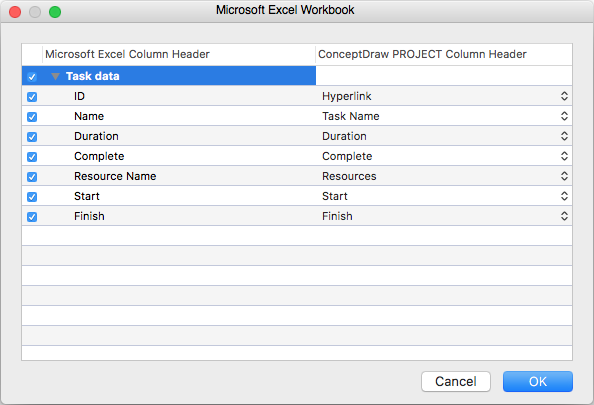594x405 pixels.
Task: Close the dialog with the red button
Action: pyautogui.click(x=15, y=12)
